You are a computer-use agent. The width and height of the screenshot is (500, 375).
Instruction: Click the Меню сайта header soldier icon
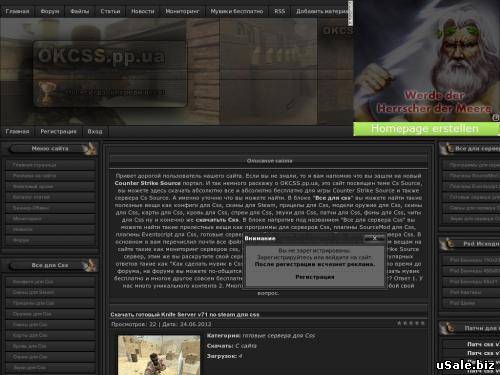coord(89,149)
